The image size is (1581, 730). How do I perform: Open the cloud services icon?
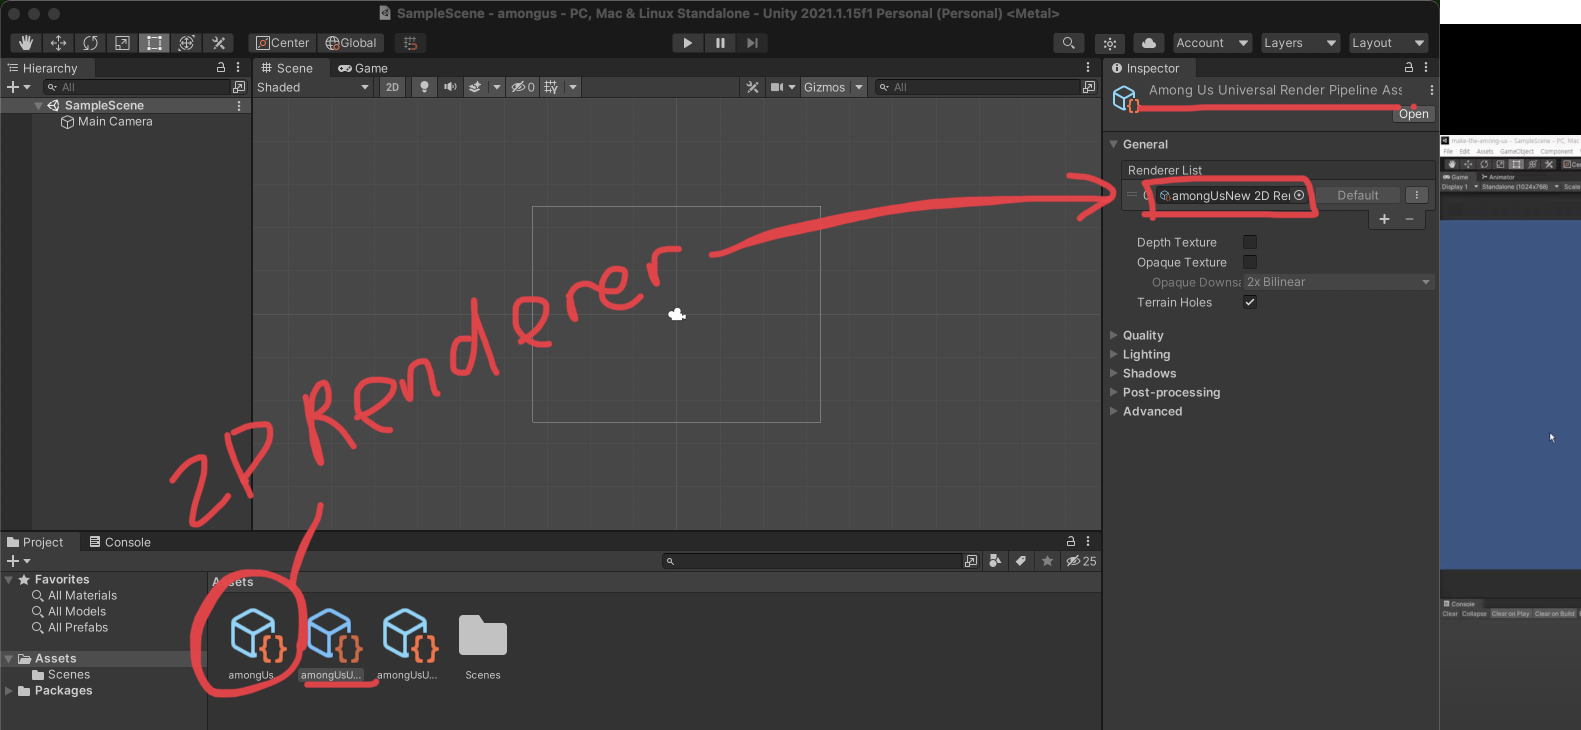(x=1149, y=43)
